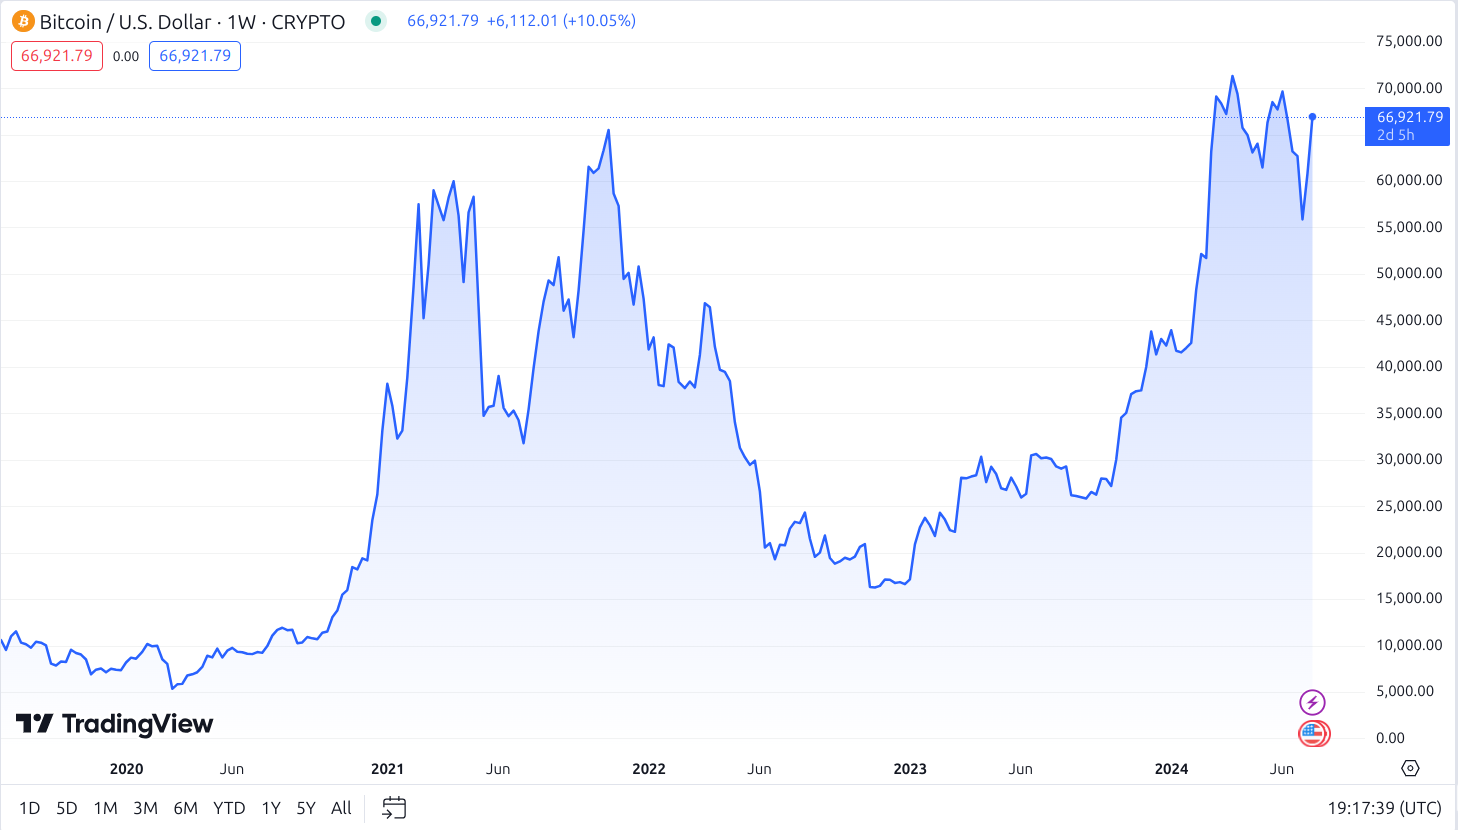Screen dimensions: 1458x830
Task: Click the 2021 label on the time axis
Action: 387,769
